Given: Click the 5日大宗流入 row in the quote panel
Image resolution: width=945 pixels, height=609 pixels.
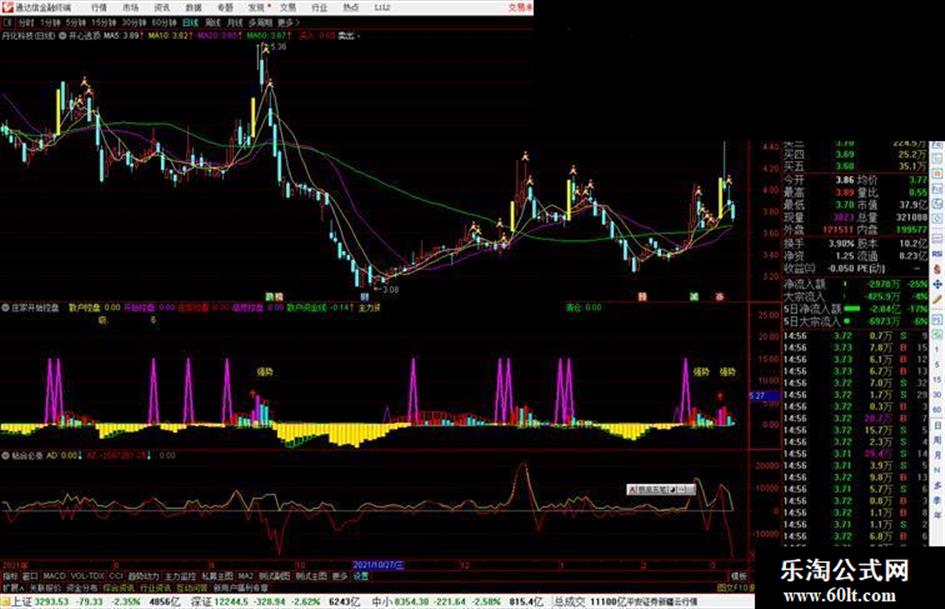Looking at the screenshot, I should click(855, 321).
